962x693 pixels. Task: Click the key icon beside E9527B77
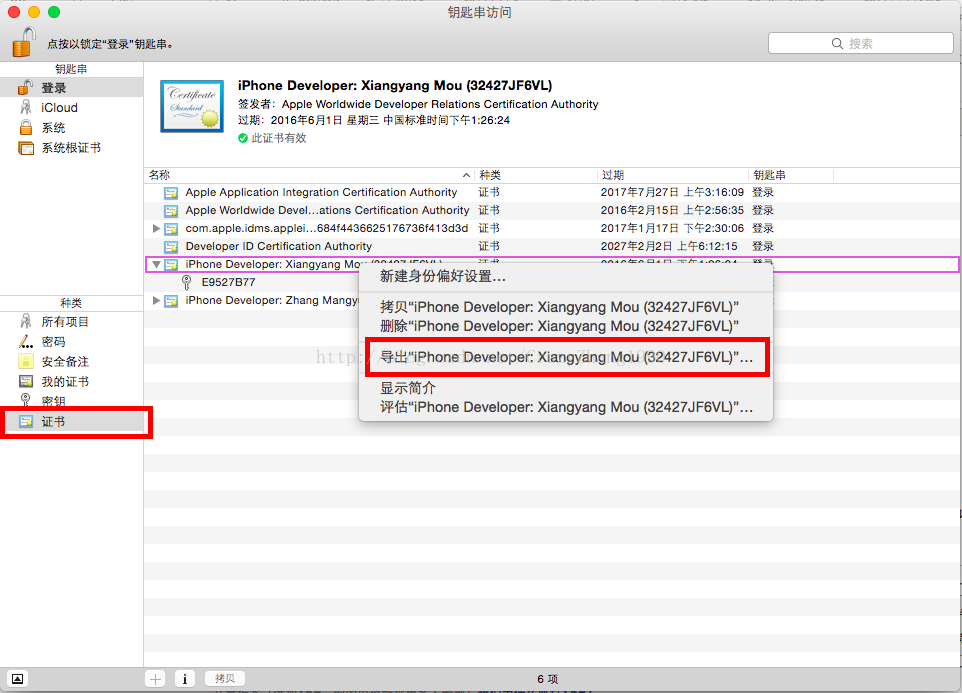[187, 282]
